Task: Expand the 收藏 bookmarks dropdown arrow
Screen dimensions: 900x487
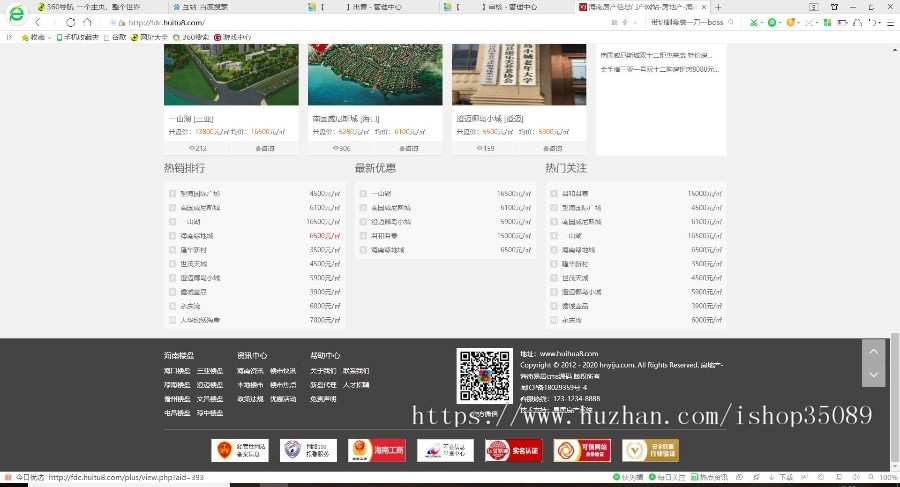Action: (49, 38)
